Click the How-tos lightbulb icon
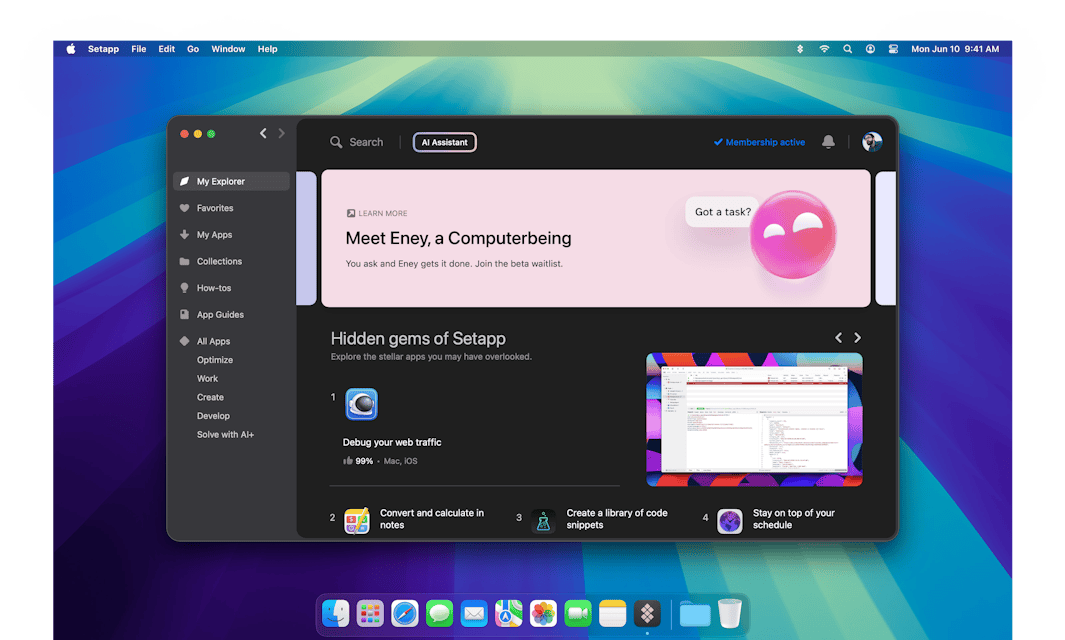This screenshot has height=640, width=1065. 184,288
